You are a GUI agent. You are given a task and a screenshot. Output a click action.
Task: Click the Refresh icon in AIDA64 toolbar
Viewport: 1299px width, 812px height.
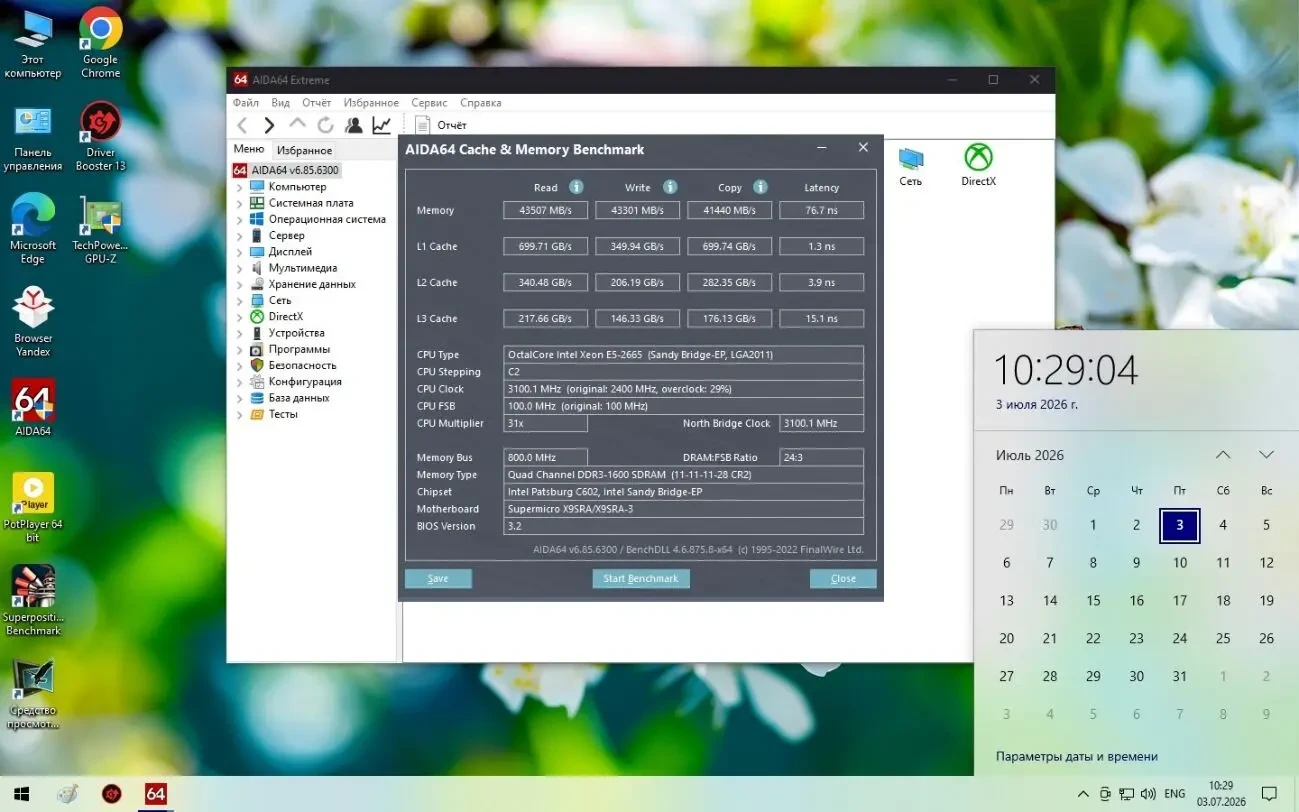click(x=325, y=125)
